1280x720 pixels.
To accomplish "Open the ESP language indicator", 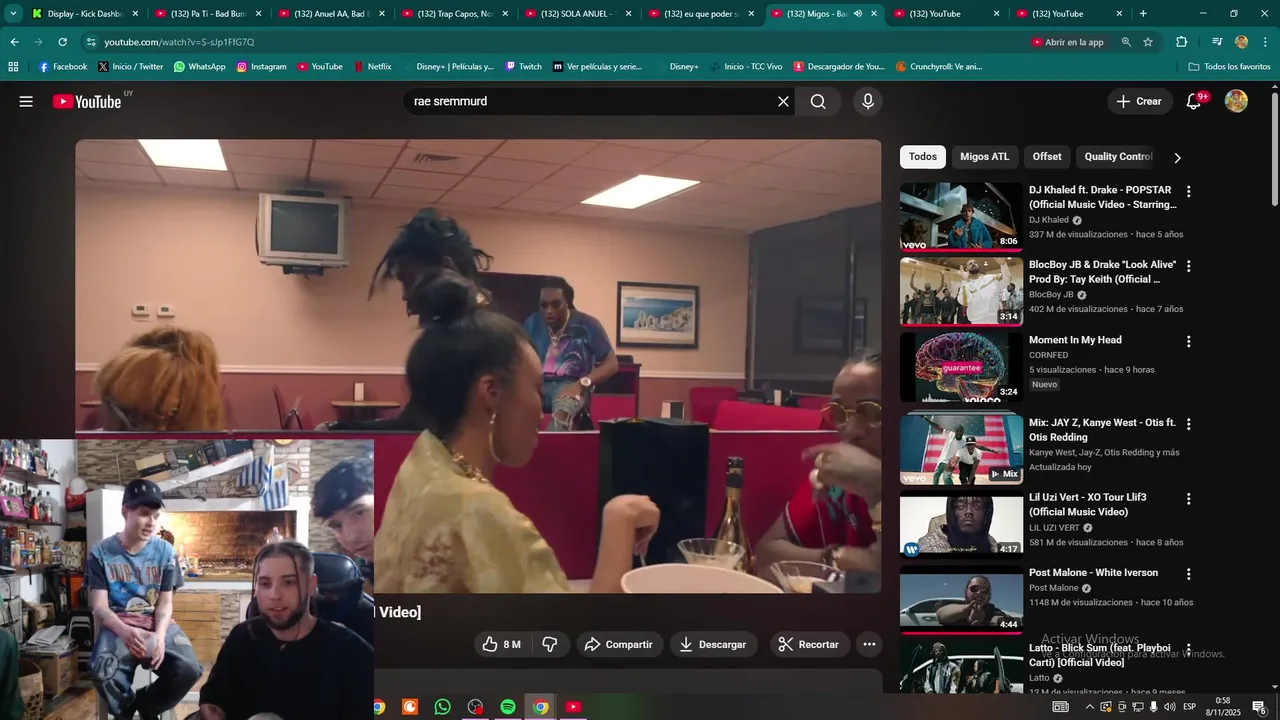I will coord(1189,707).
